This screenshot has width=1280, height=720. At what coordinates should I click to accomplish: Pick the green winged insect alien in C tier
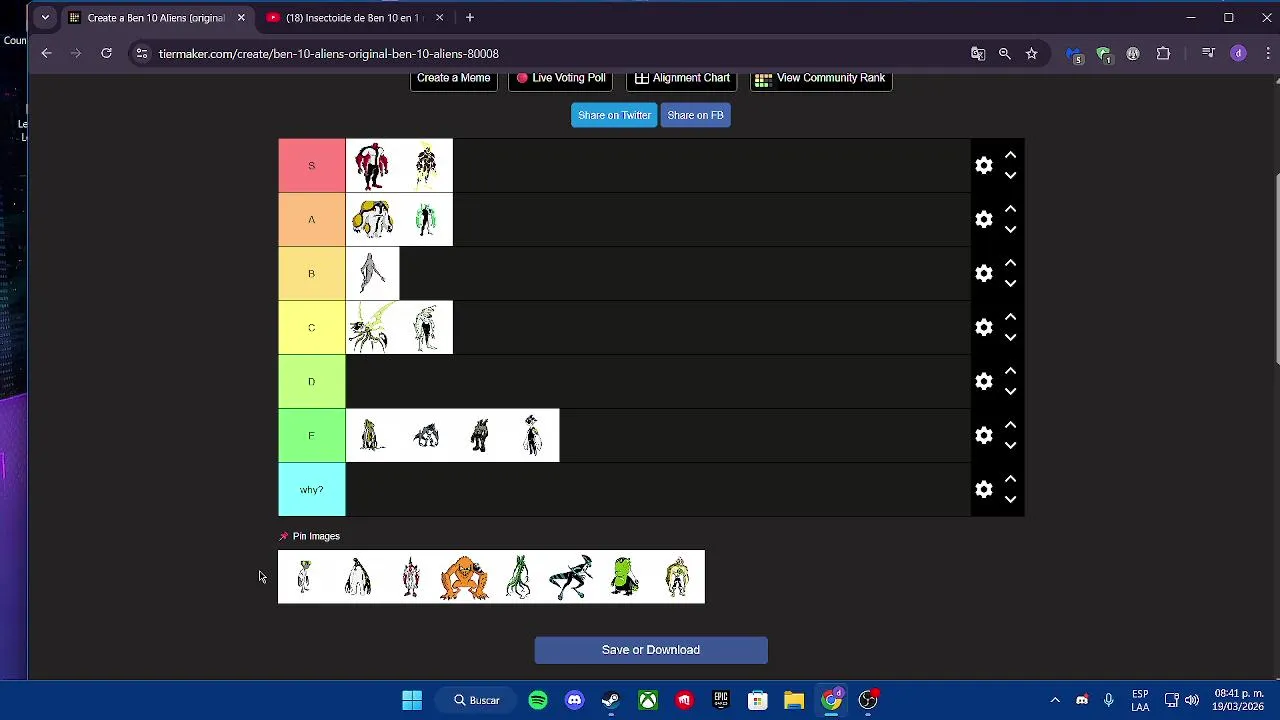coord(372,328)
